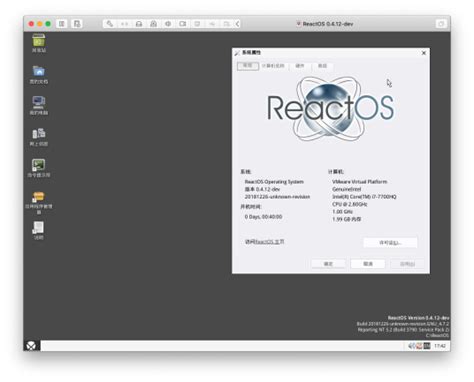Click the full screen icon in VMware title bar
The height and width of the screenshot is (382, 474).
441,24
